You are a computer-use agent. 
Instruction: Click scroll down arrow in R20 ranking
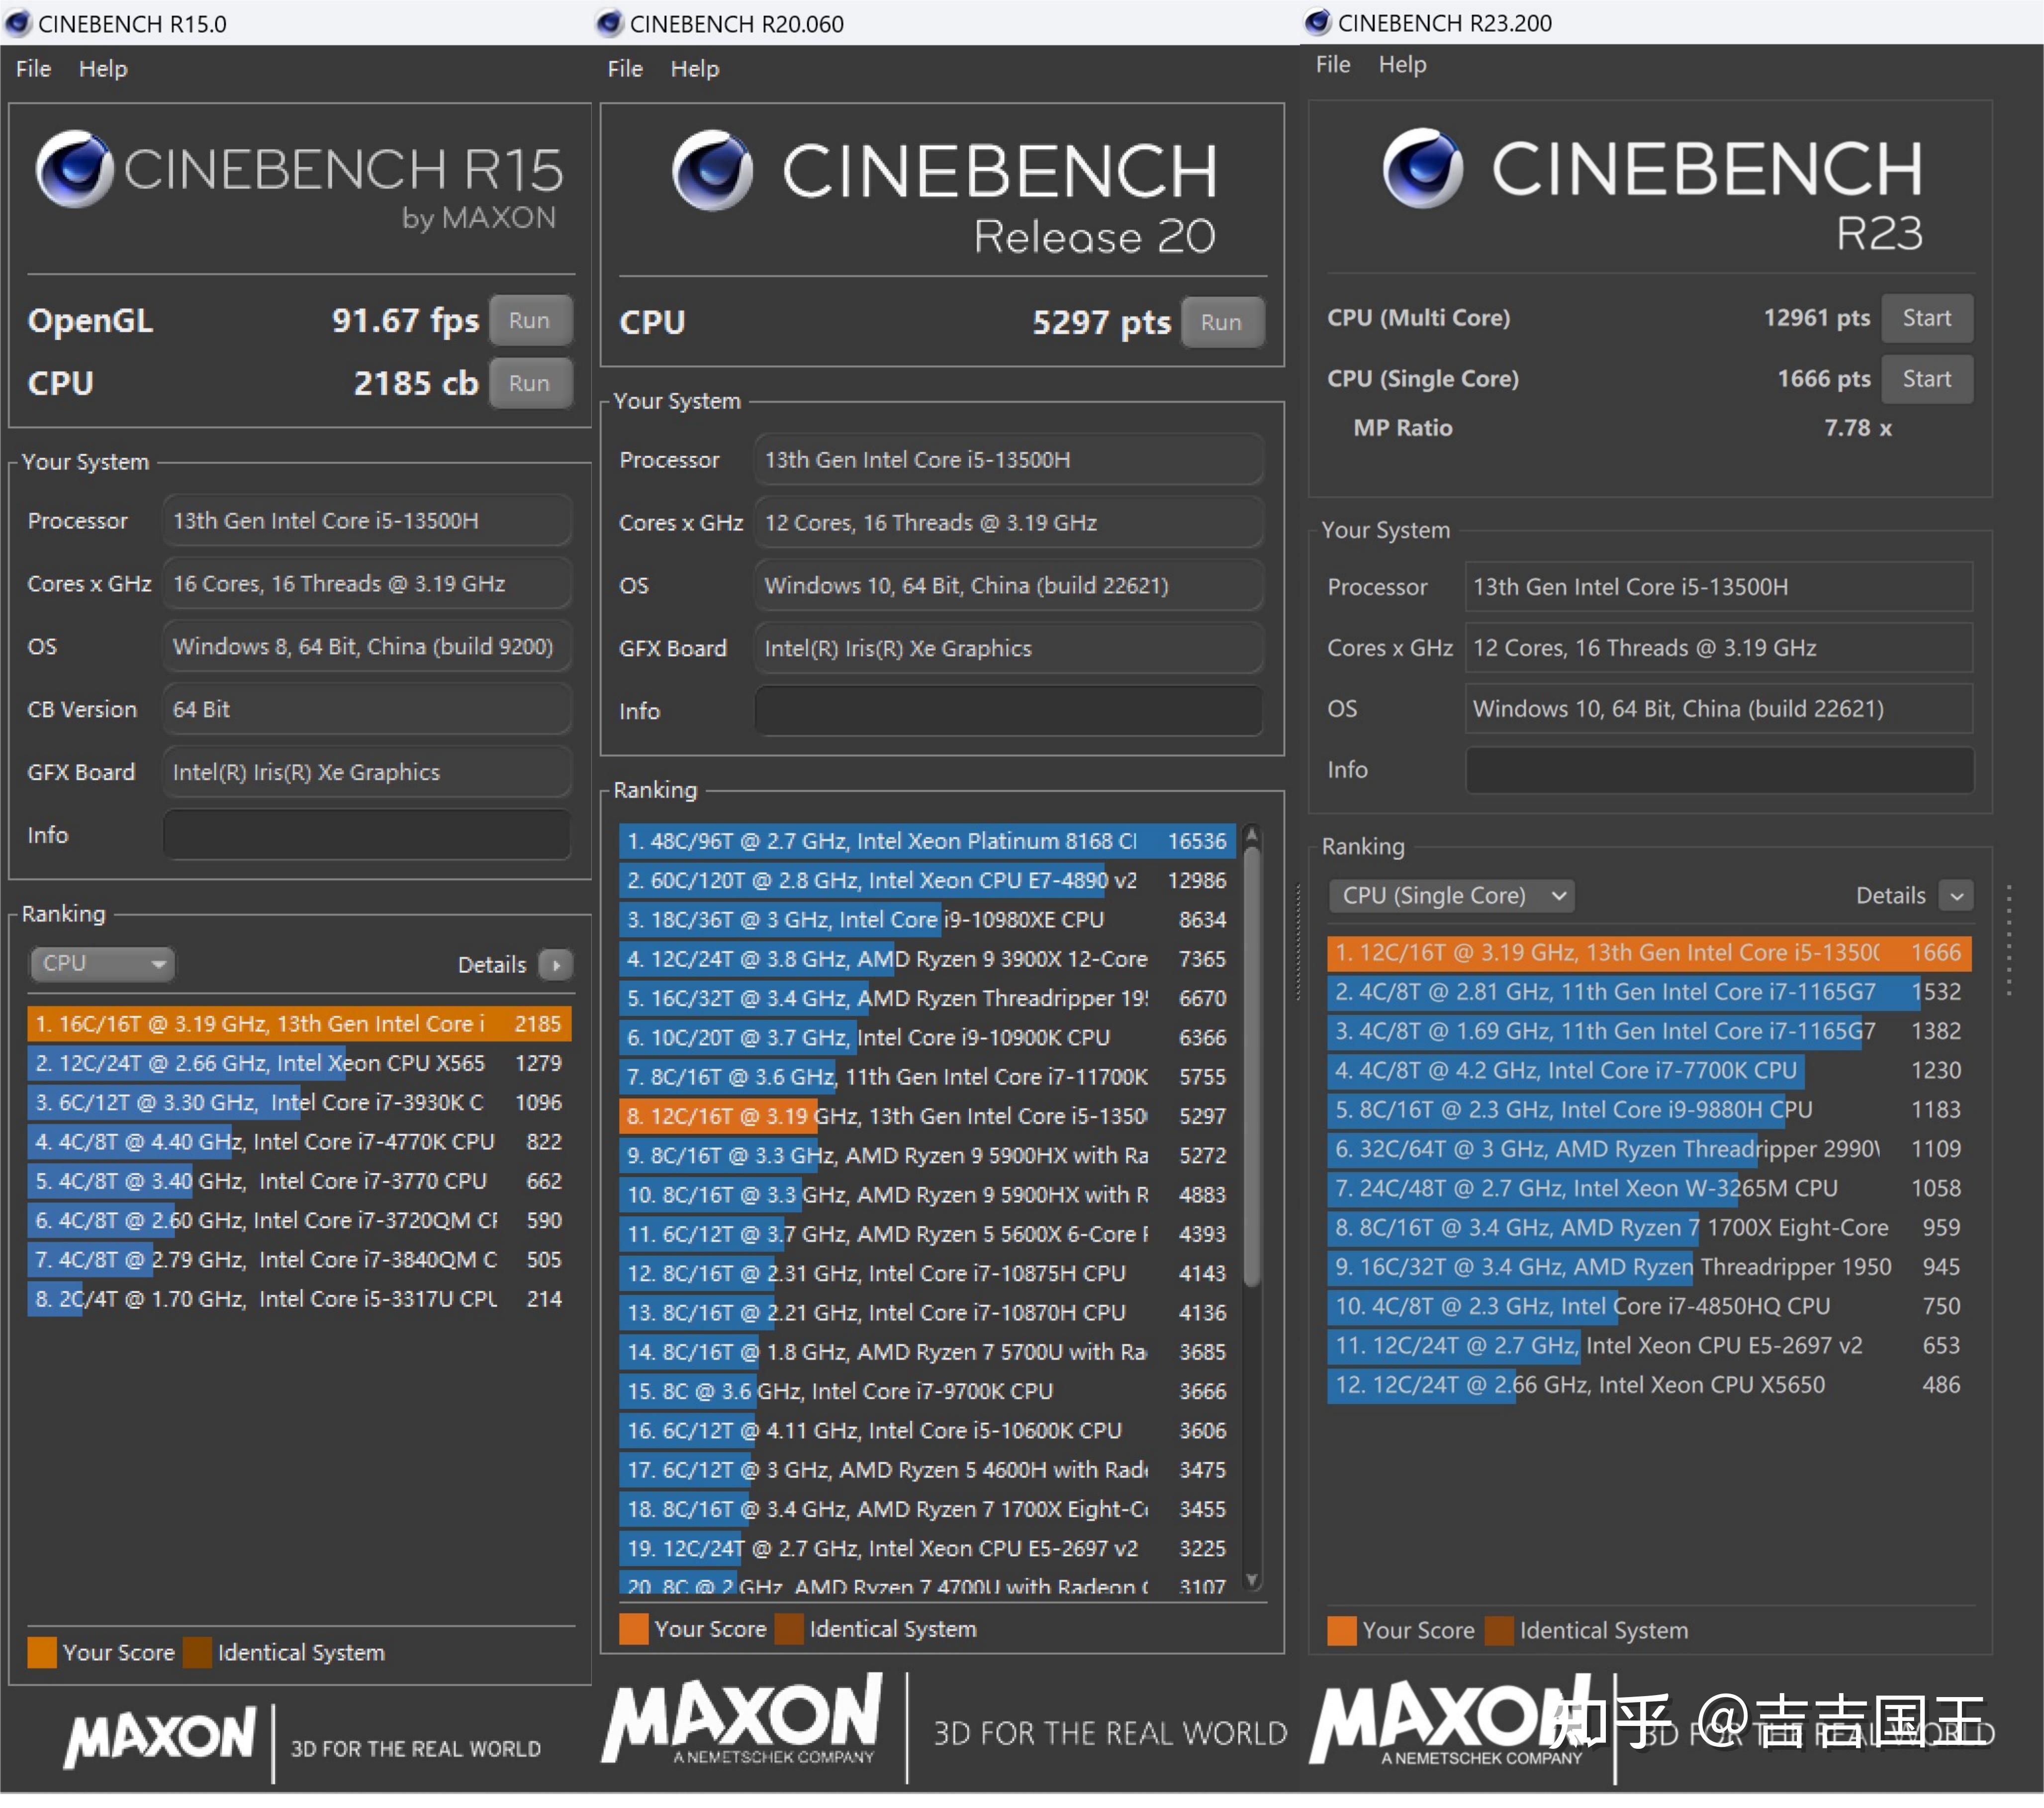[1251, 1580]
